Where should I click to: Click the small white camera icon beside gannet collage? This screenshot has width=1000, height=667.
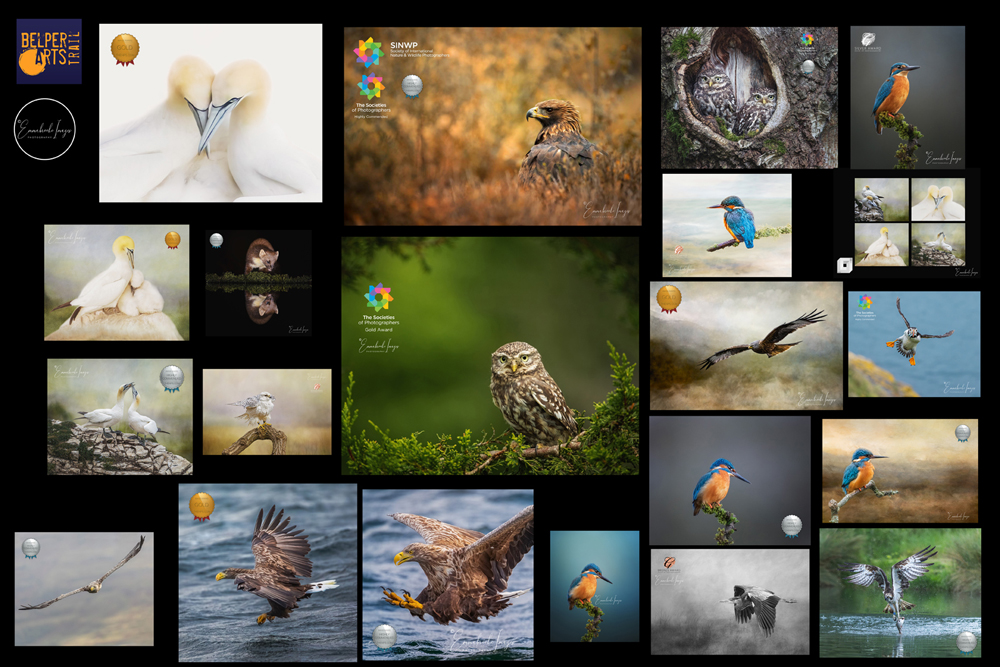click(x=843, y=263)
